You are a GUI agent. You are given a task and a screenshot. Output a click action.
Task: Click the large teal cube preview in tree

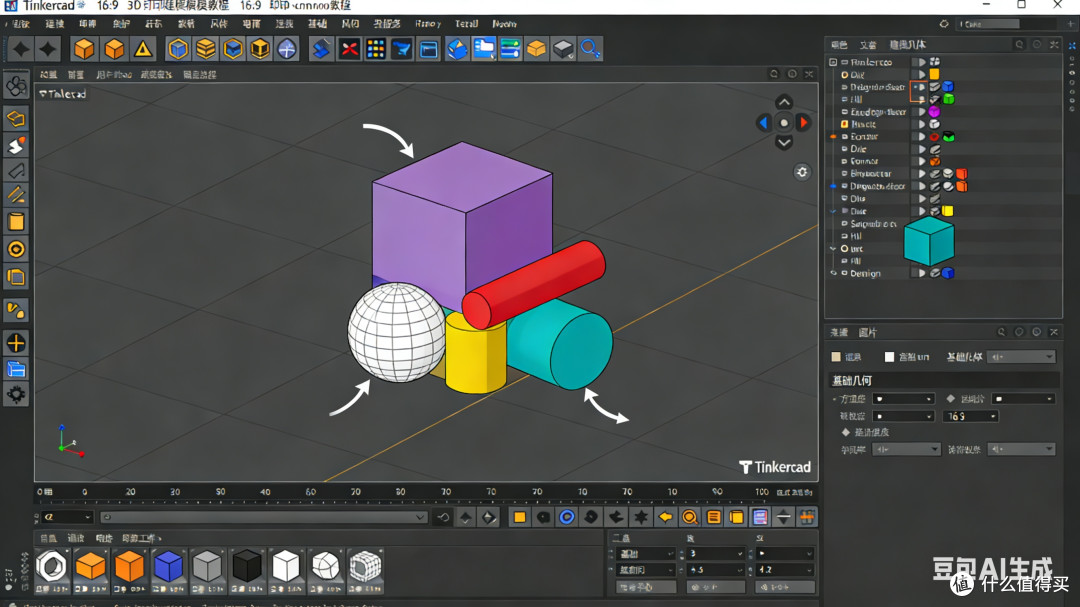point(928,241)
